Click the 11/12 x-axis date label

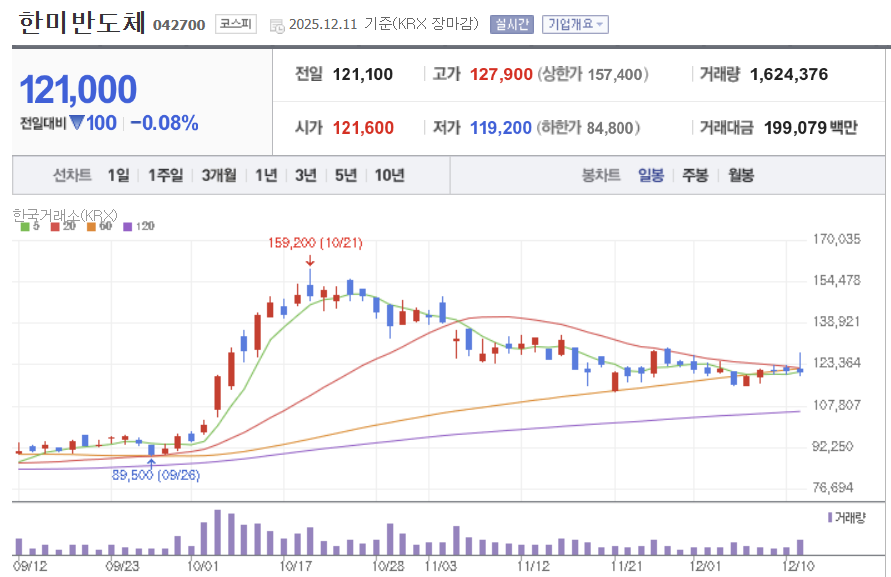point(533,566)
